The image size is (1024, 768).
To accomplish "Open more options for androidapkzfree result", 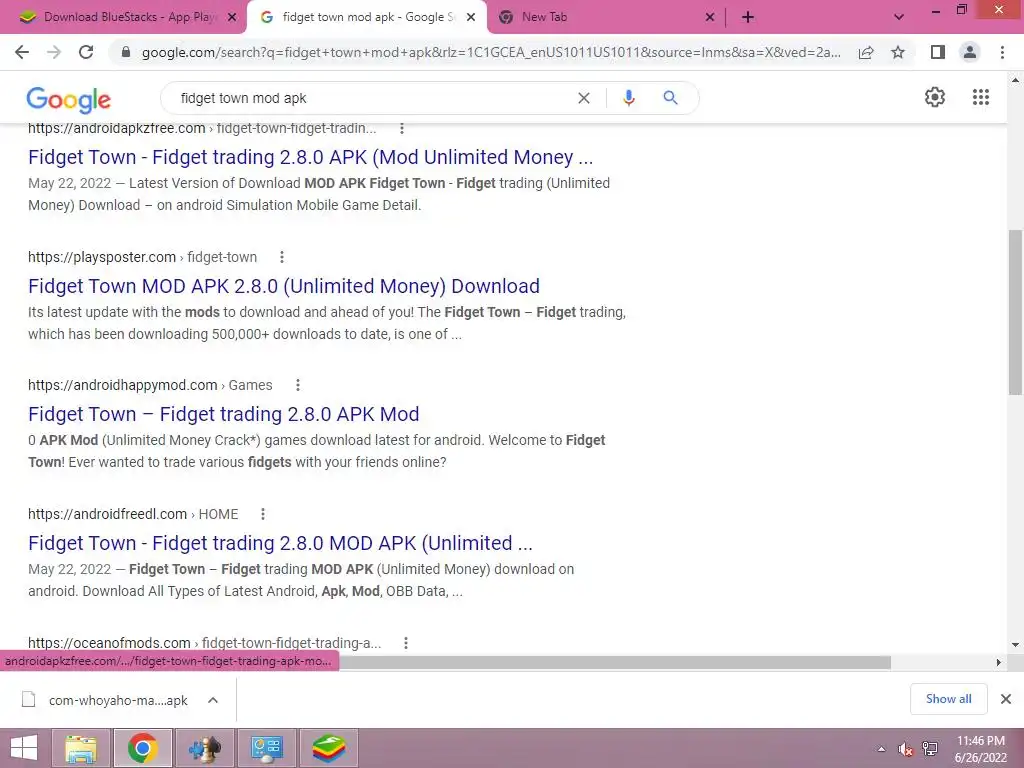I will tap(402, 129).
